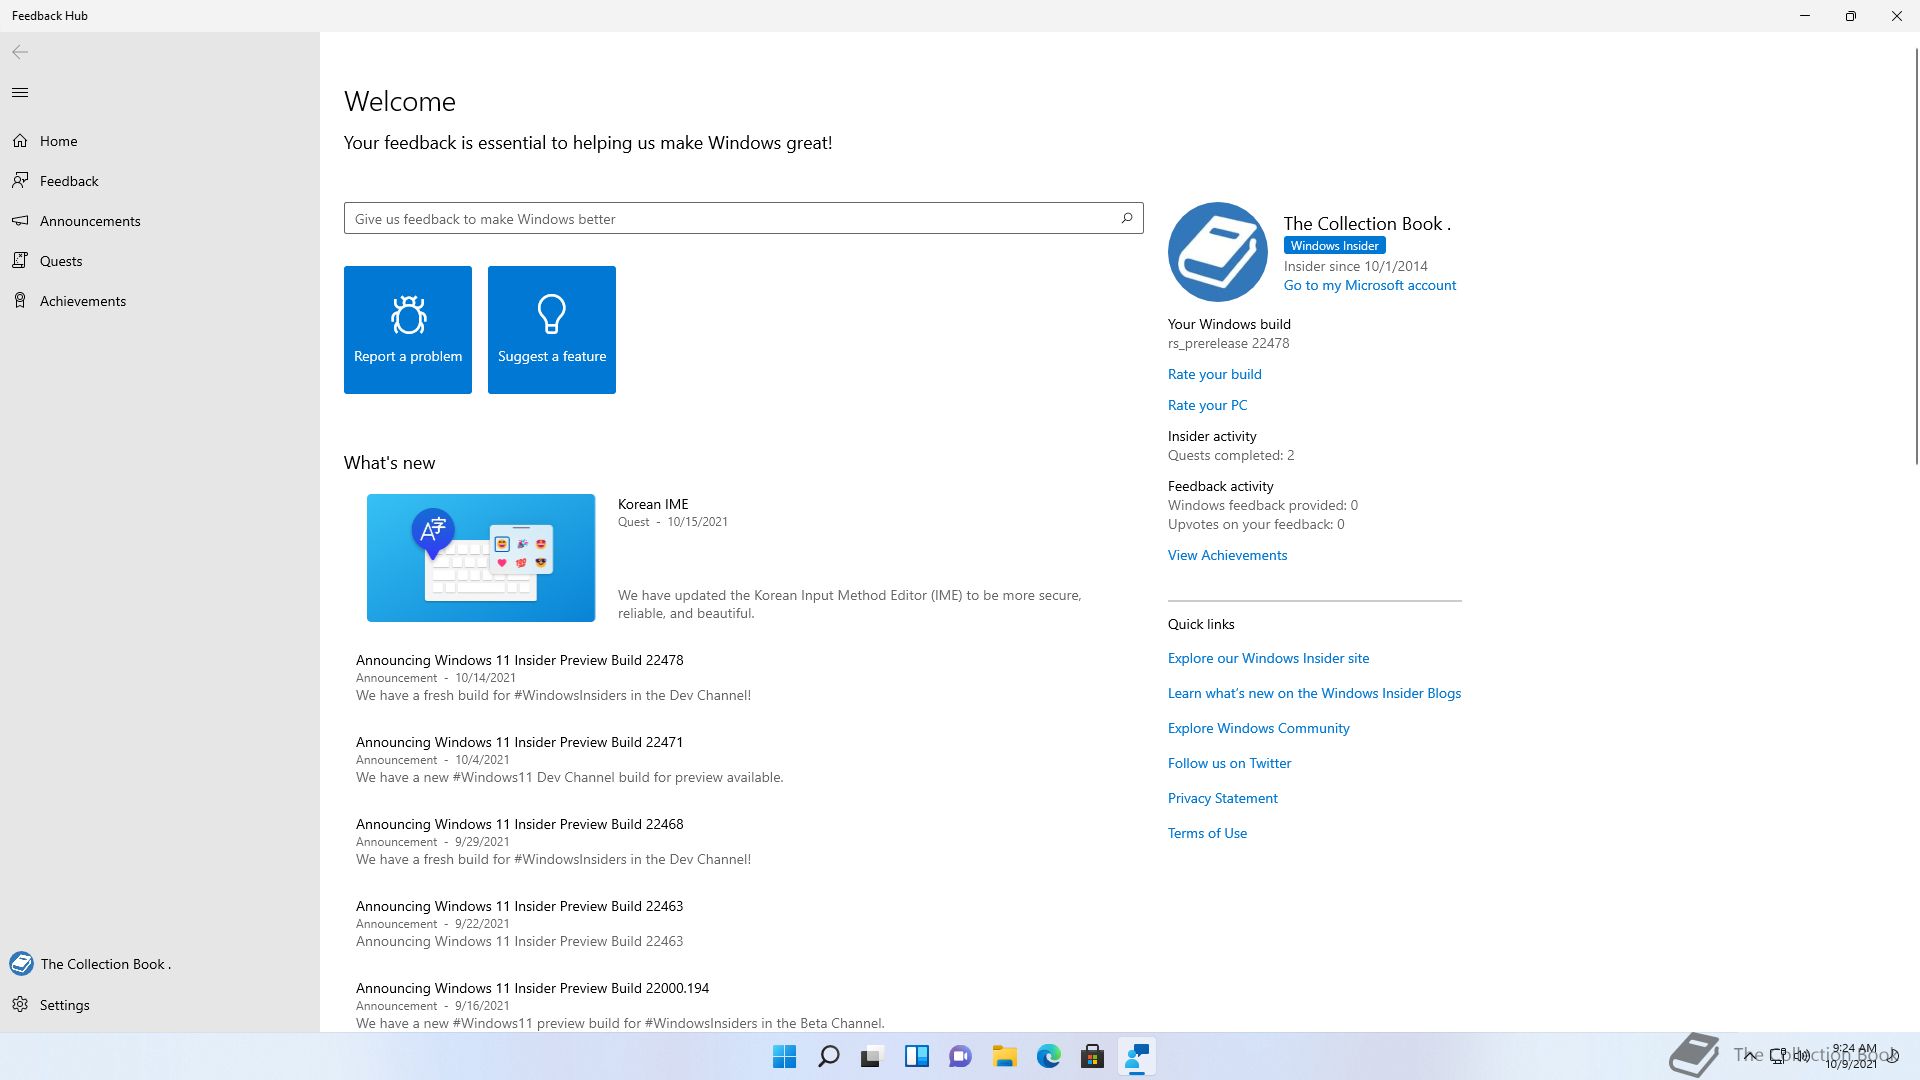Click the lightbulb icon on Suggest tile
Viewport: 1920px width, 1080px height.
click(552, 314)
